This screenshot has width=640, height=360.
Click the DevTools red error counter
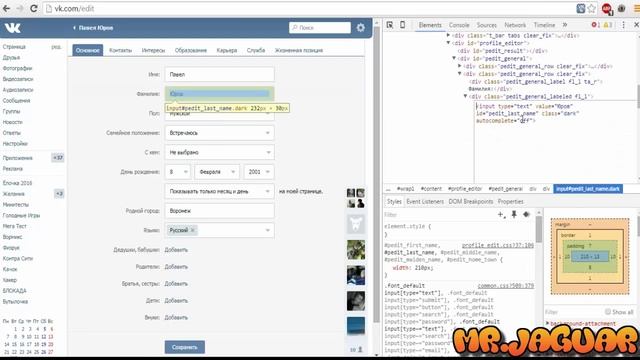[596, 25]
